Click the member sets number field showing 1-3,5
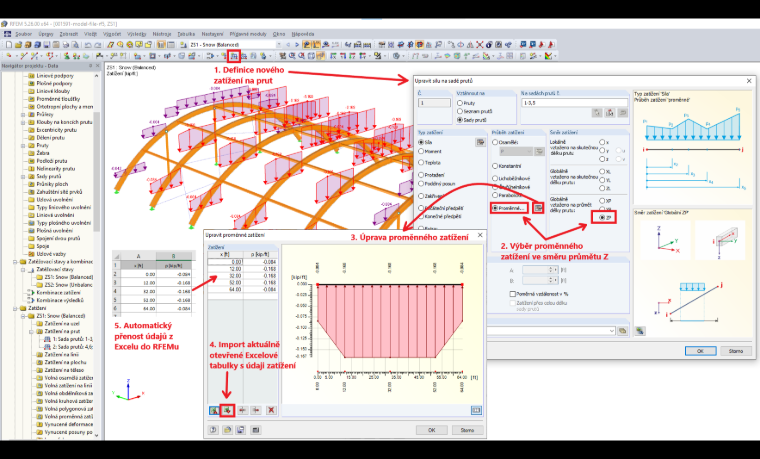 tap(574, 103)
